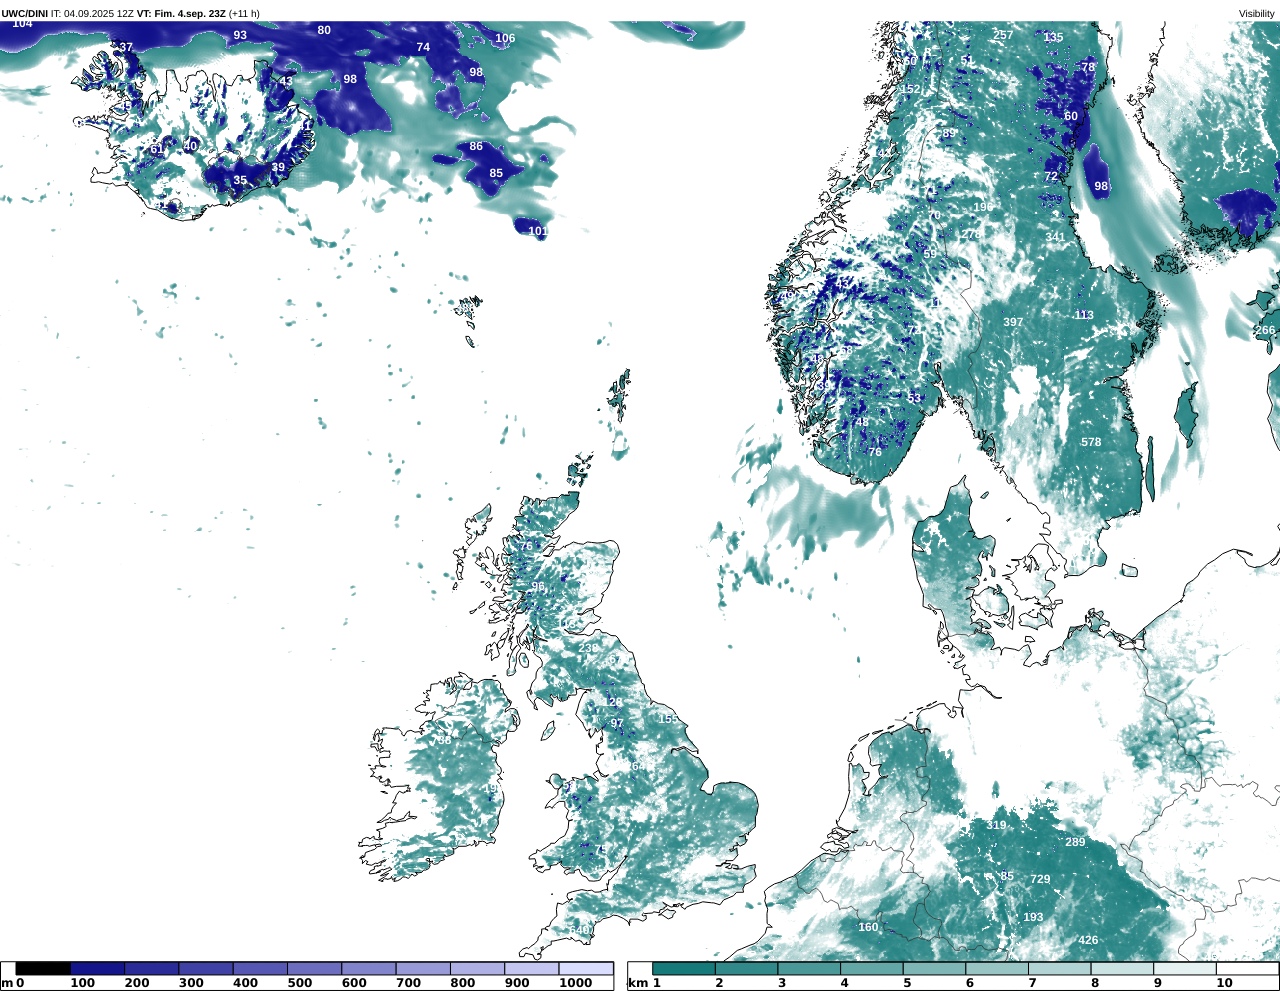This screenshot has width=1280, height=991.
Task: Click the '48' value in southern Norway
Action: click(x=862, y=422)
